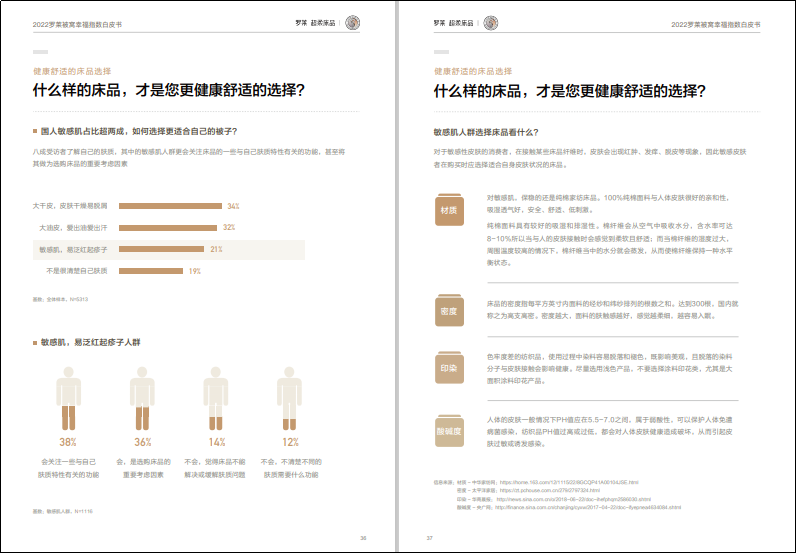Image resolution: width=797 pixels, height=554 pixels.
Task: Select the highlighted 敏感肌 21% row
Action: (x=169, y=250)
